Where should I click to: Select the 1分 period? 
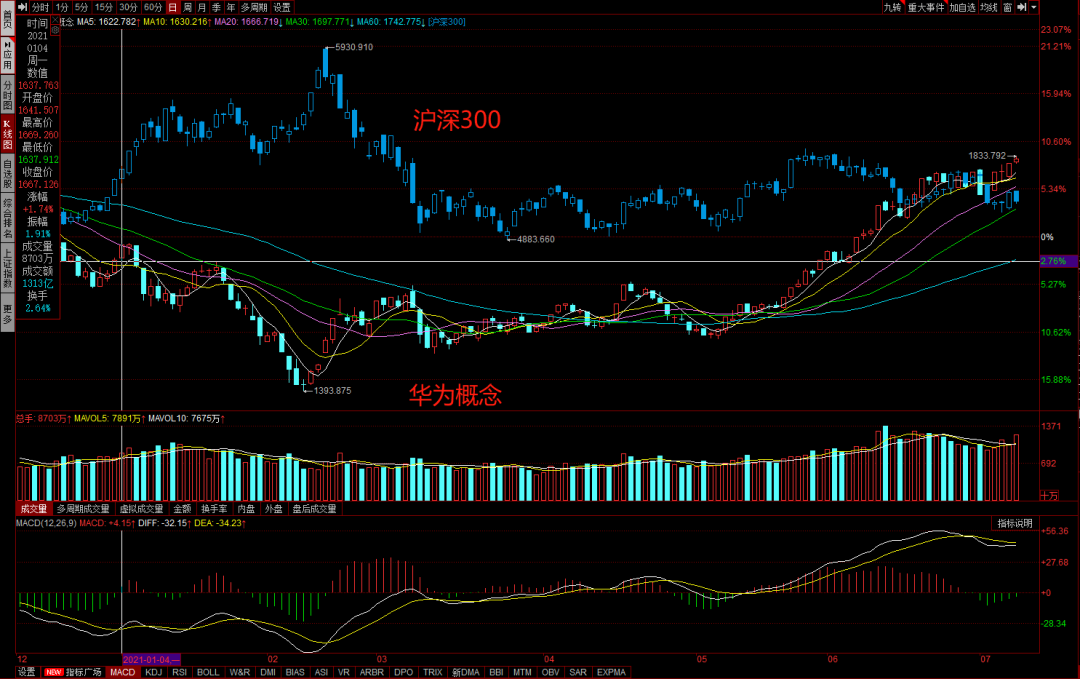[63, 7]
